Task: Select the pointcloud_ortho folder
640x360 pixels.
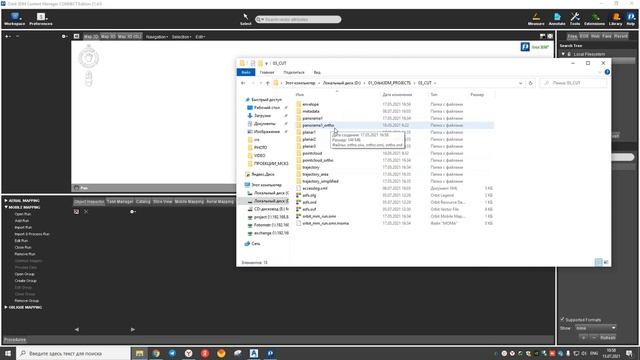Action: pos(318,160)
